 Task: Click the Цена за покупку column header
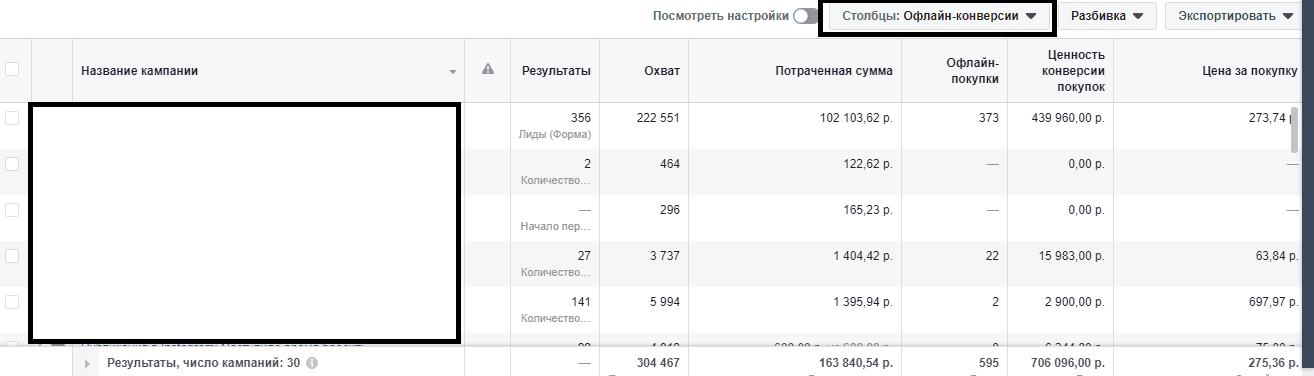(x=1236, y=70)
